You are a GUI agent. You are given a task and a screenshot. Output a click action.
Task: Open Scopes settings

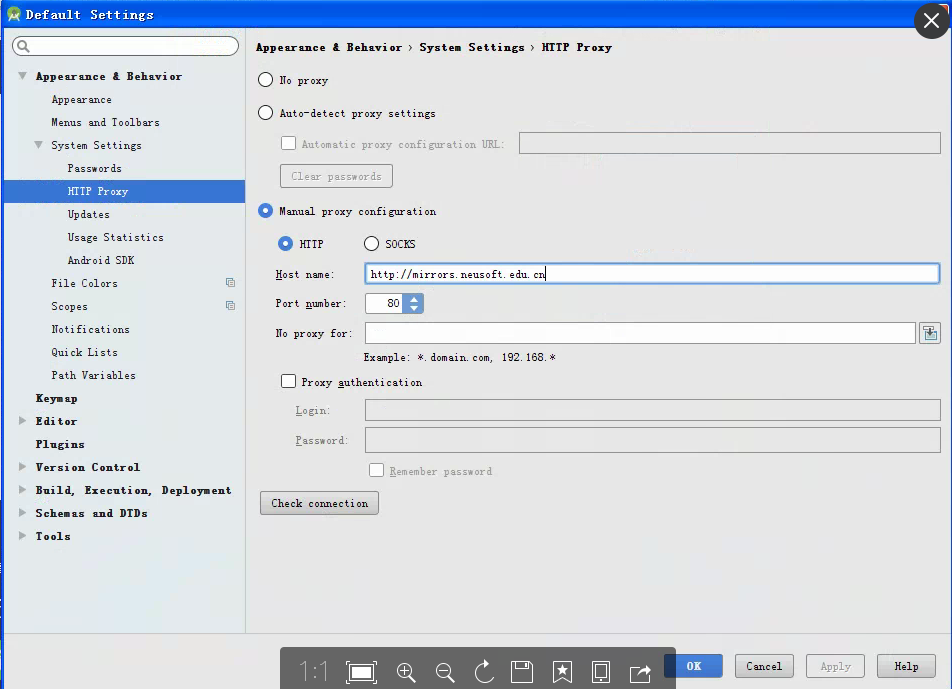click(69, 307)
